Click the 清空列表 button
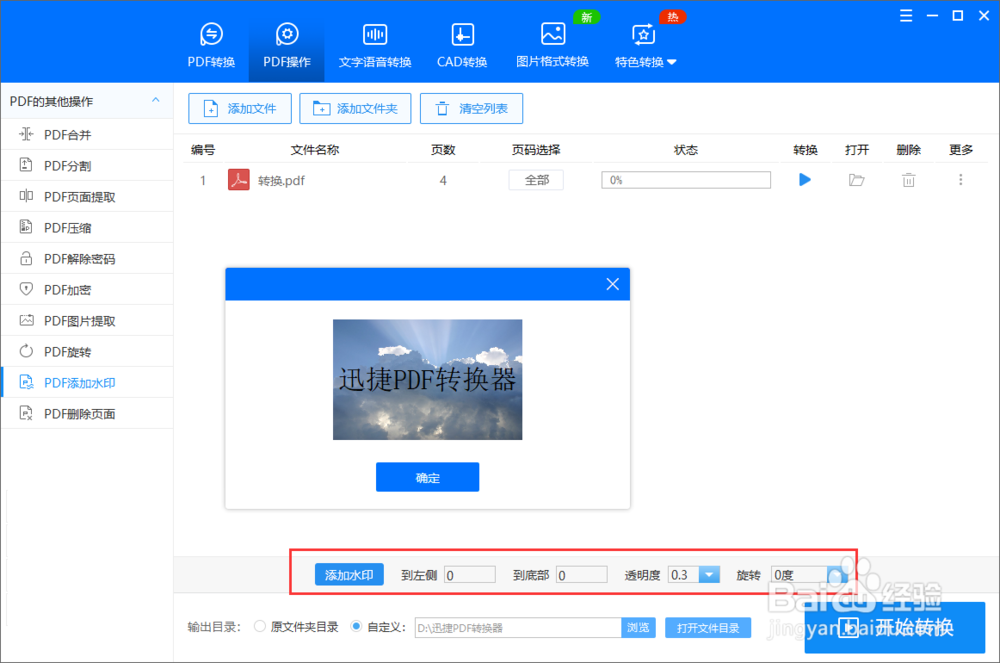The height and width of the screenshot is (663, 1000). [x=471, y=108]
